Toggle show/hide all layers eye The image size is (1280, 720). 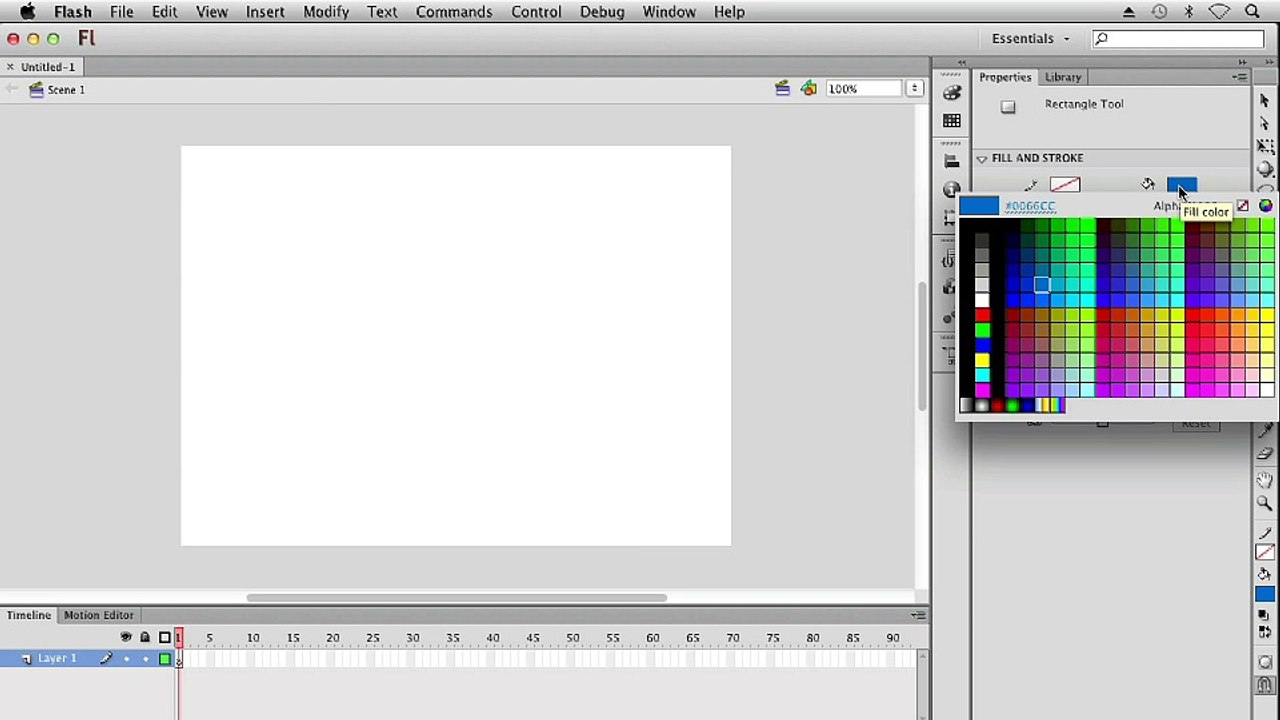tap(126, 637)
